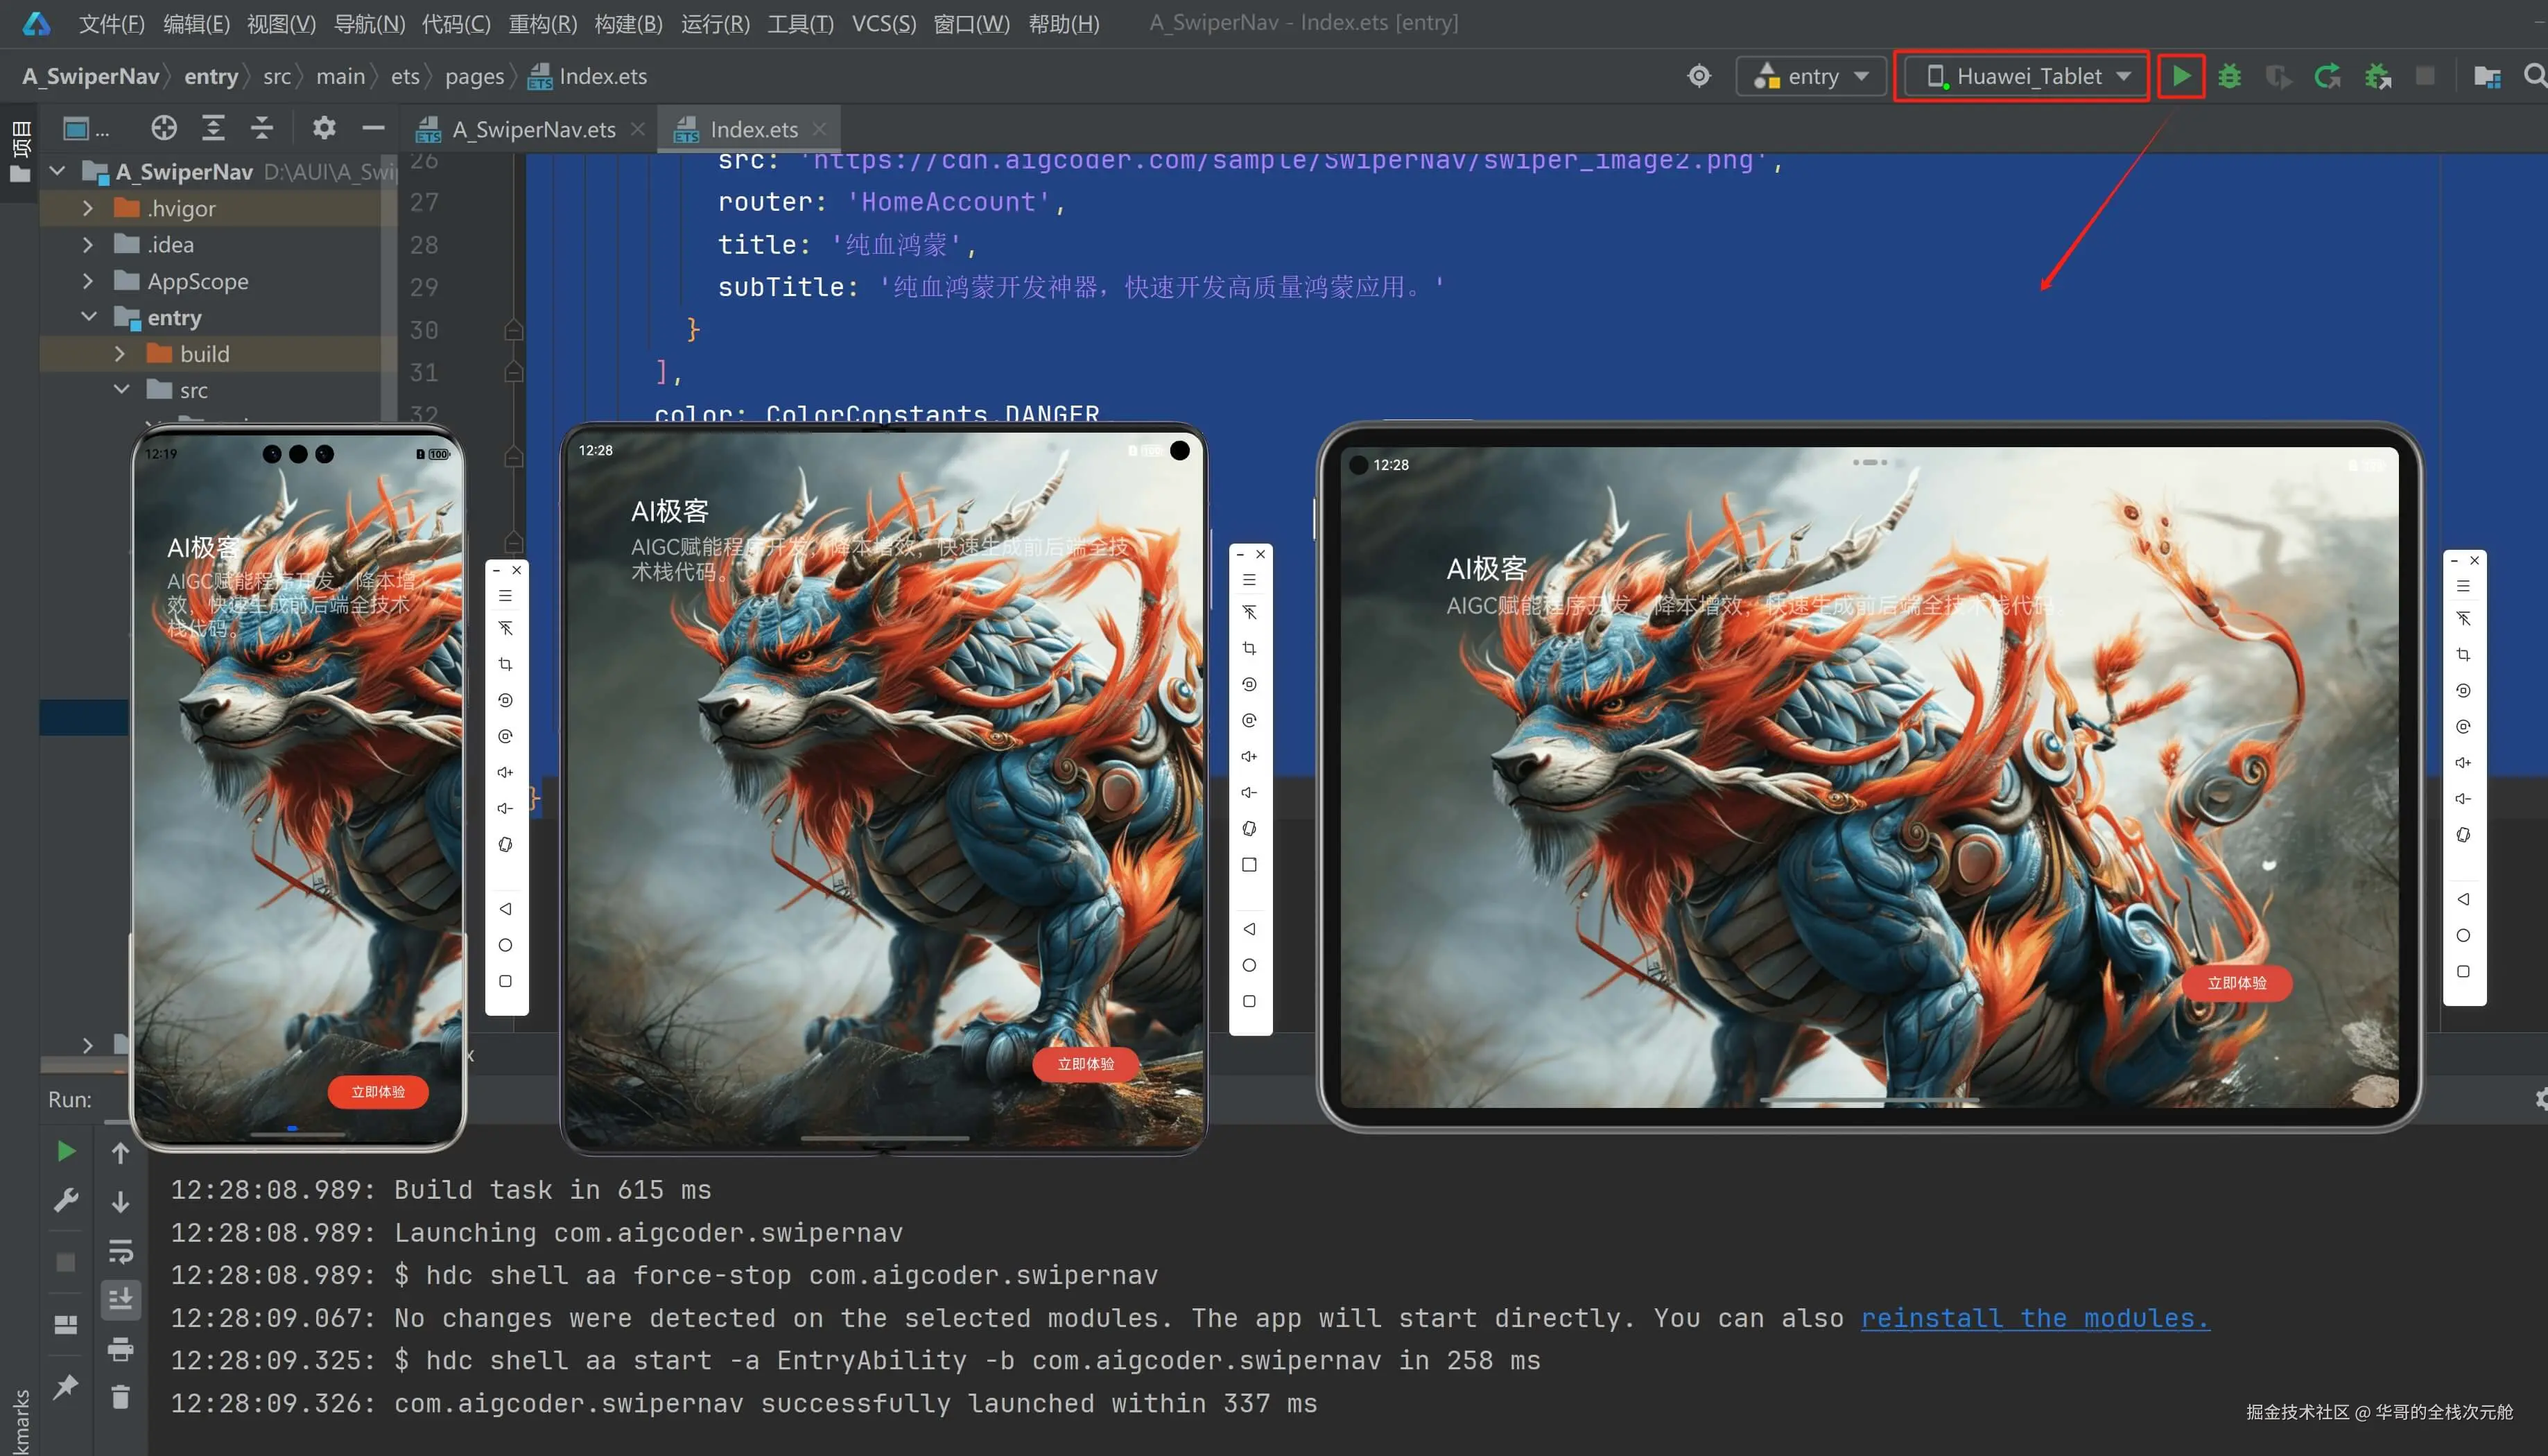2548x1456 pixels.
Task: Toggle pin tab in Run panel
Action: [66, 1386]
